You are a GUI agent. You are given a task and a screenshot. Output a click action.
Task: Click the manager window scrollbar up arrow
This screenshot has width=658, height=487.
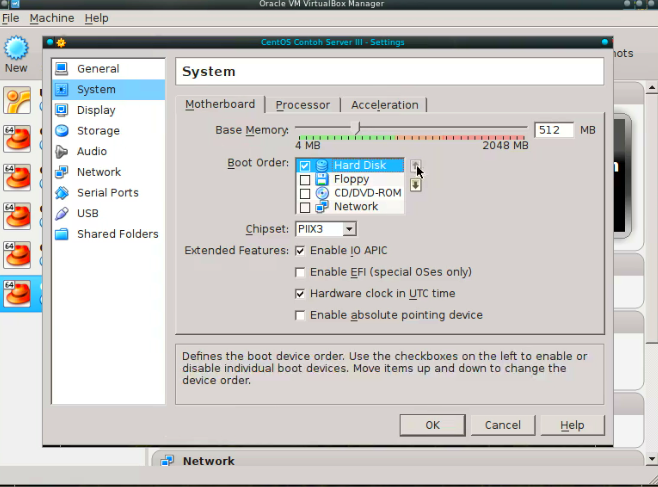[651, 88]
